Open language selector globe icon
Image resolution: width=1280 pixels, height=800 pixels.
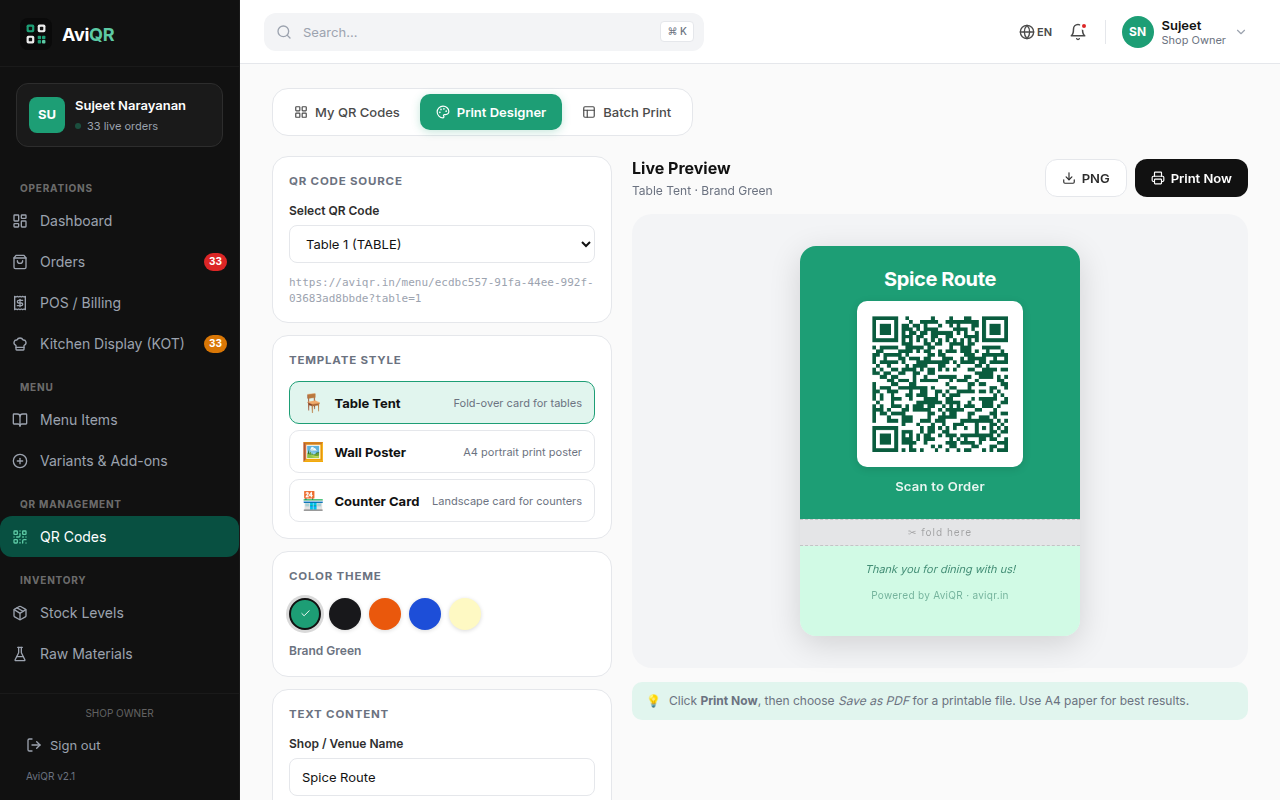(x=1027, y=32)
